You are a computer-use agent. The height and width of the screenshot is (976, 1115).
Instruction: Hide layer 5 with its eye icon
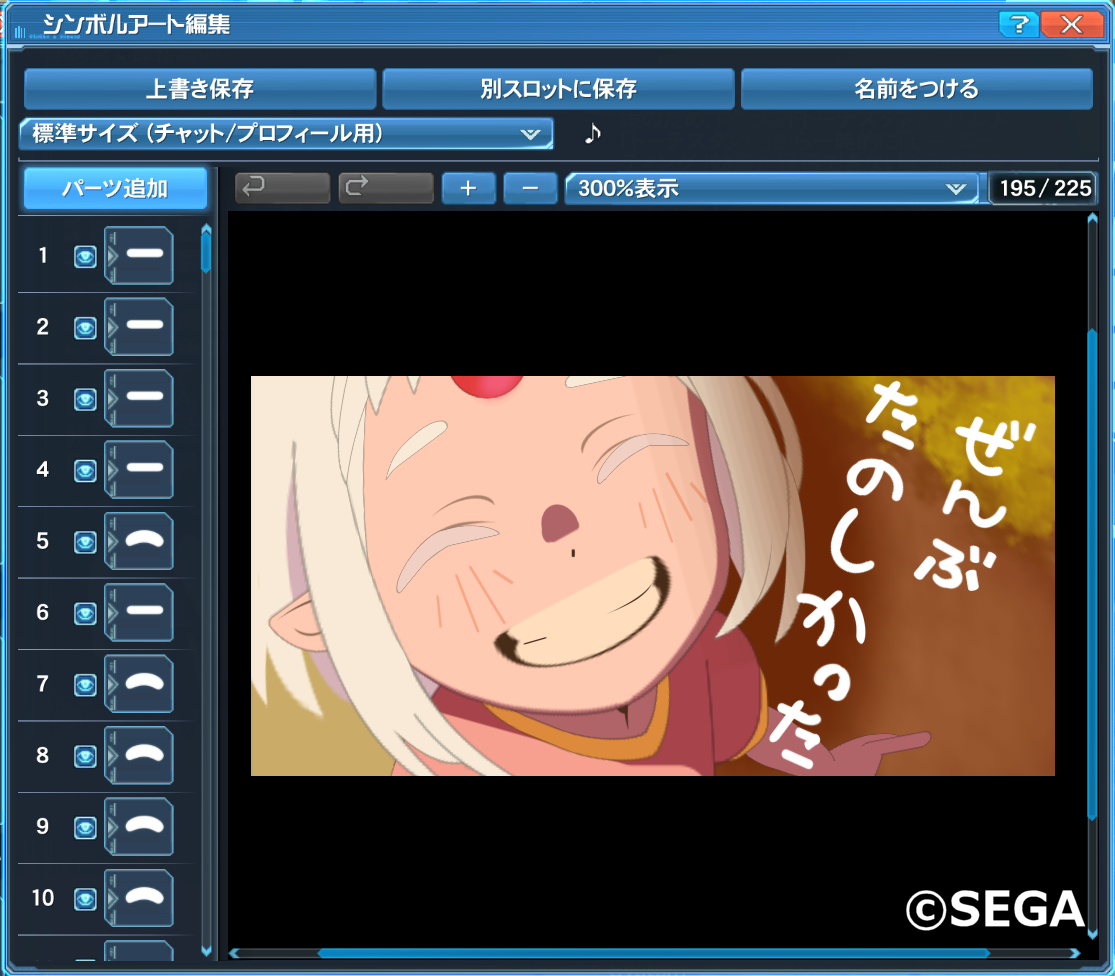tap(85, 542)
